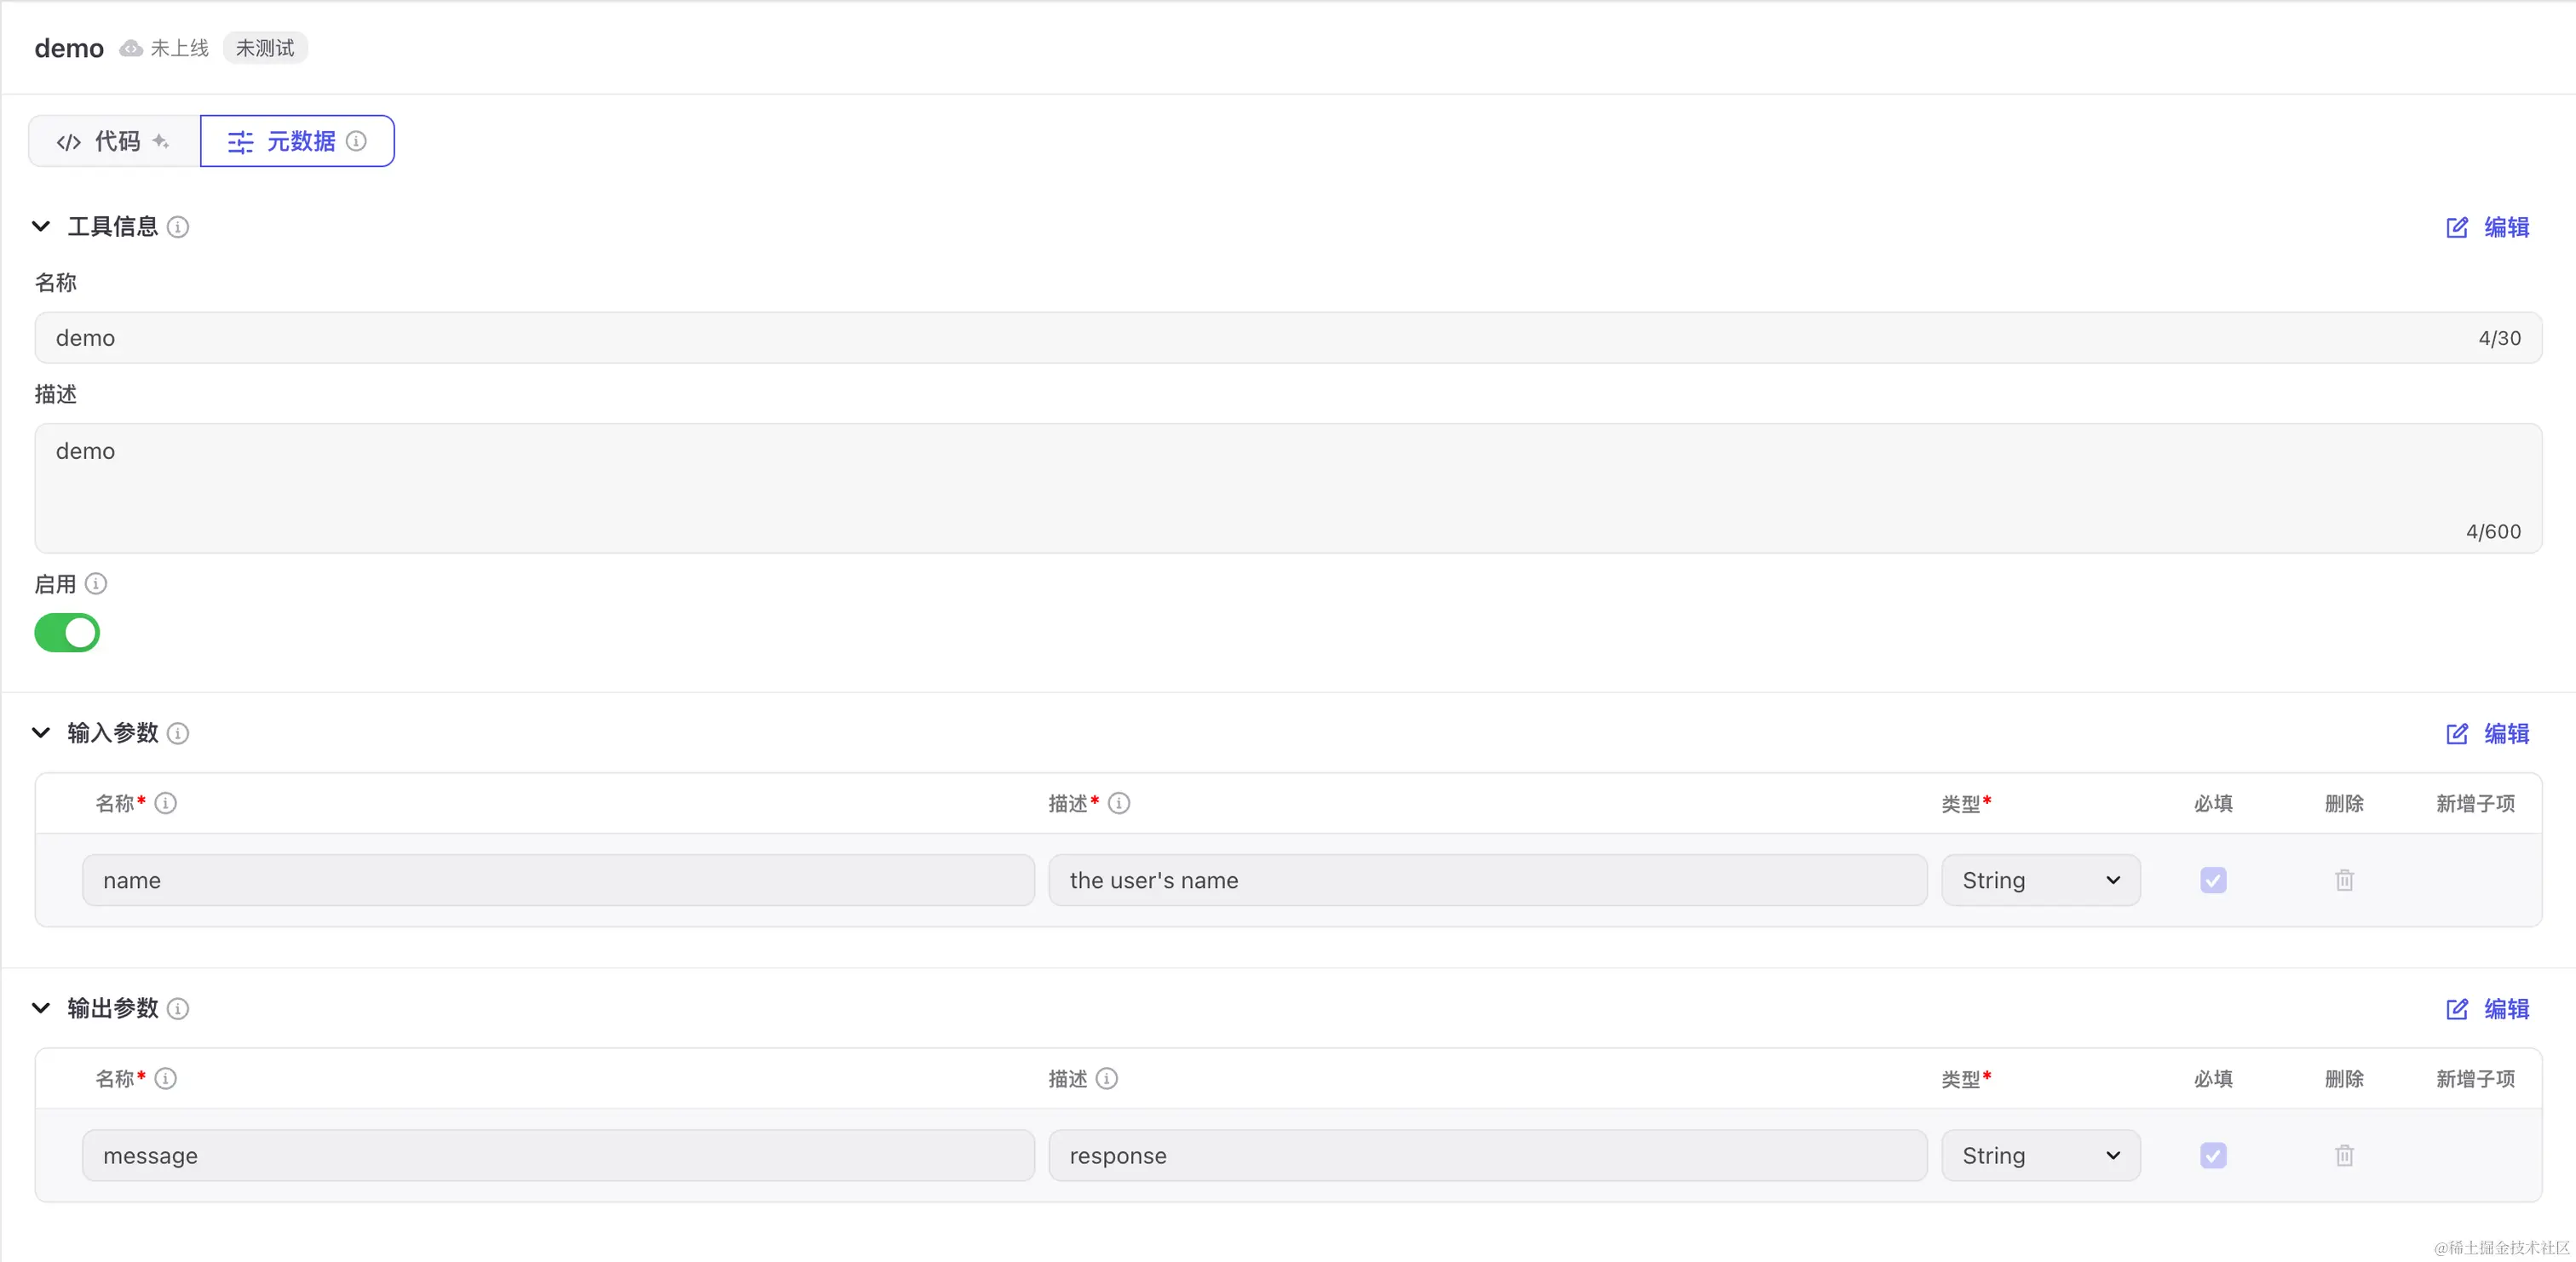Delete the message output parameter
The width and height of the screenshot is (2576, 1262).
[2344, 1155]
